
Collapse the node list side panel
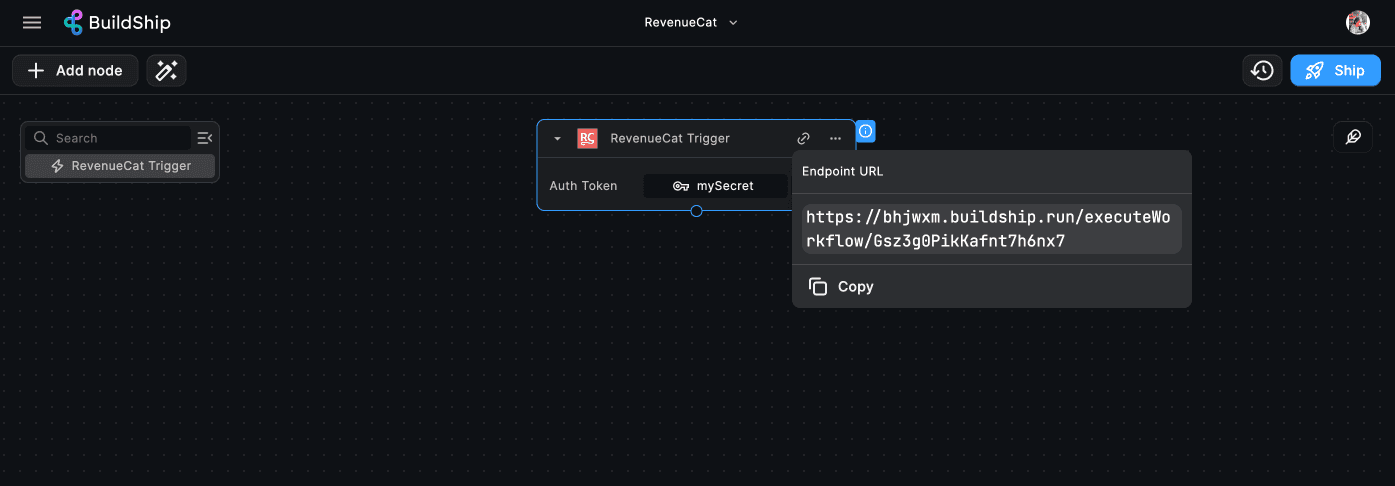point(204,138)
